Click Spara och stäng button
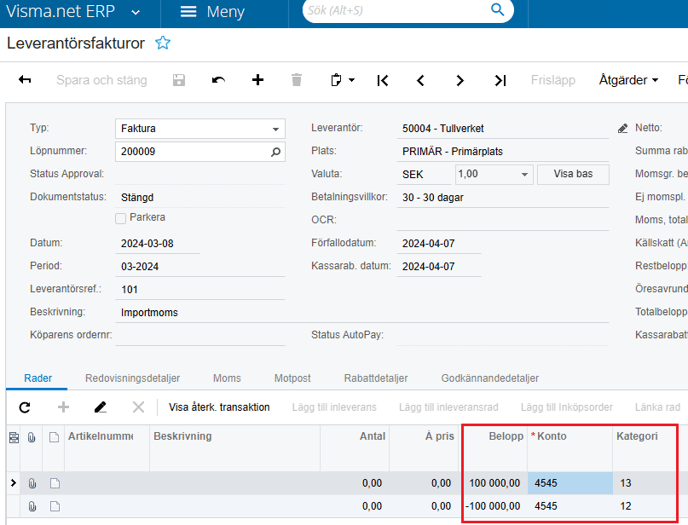 [x=101, y=80]
